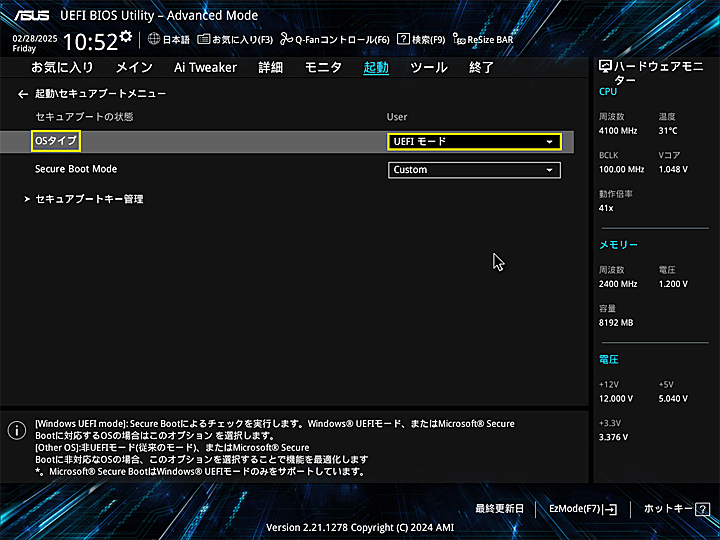Image resolution: width=720 pixels, height=540 pixels.
Task: Select the 起動 tab
Action: click(x=376, y=68)
